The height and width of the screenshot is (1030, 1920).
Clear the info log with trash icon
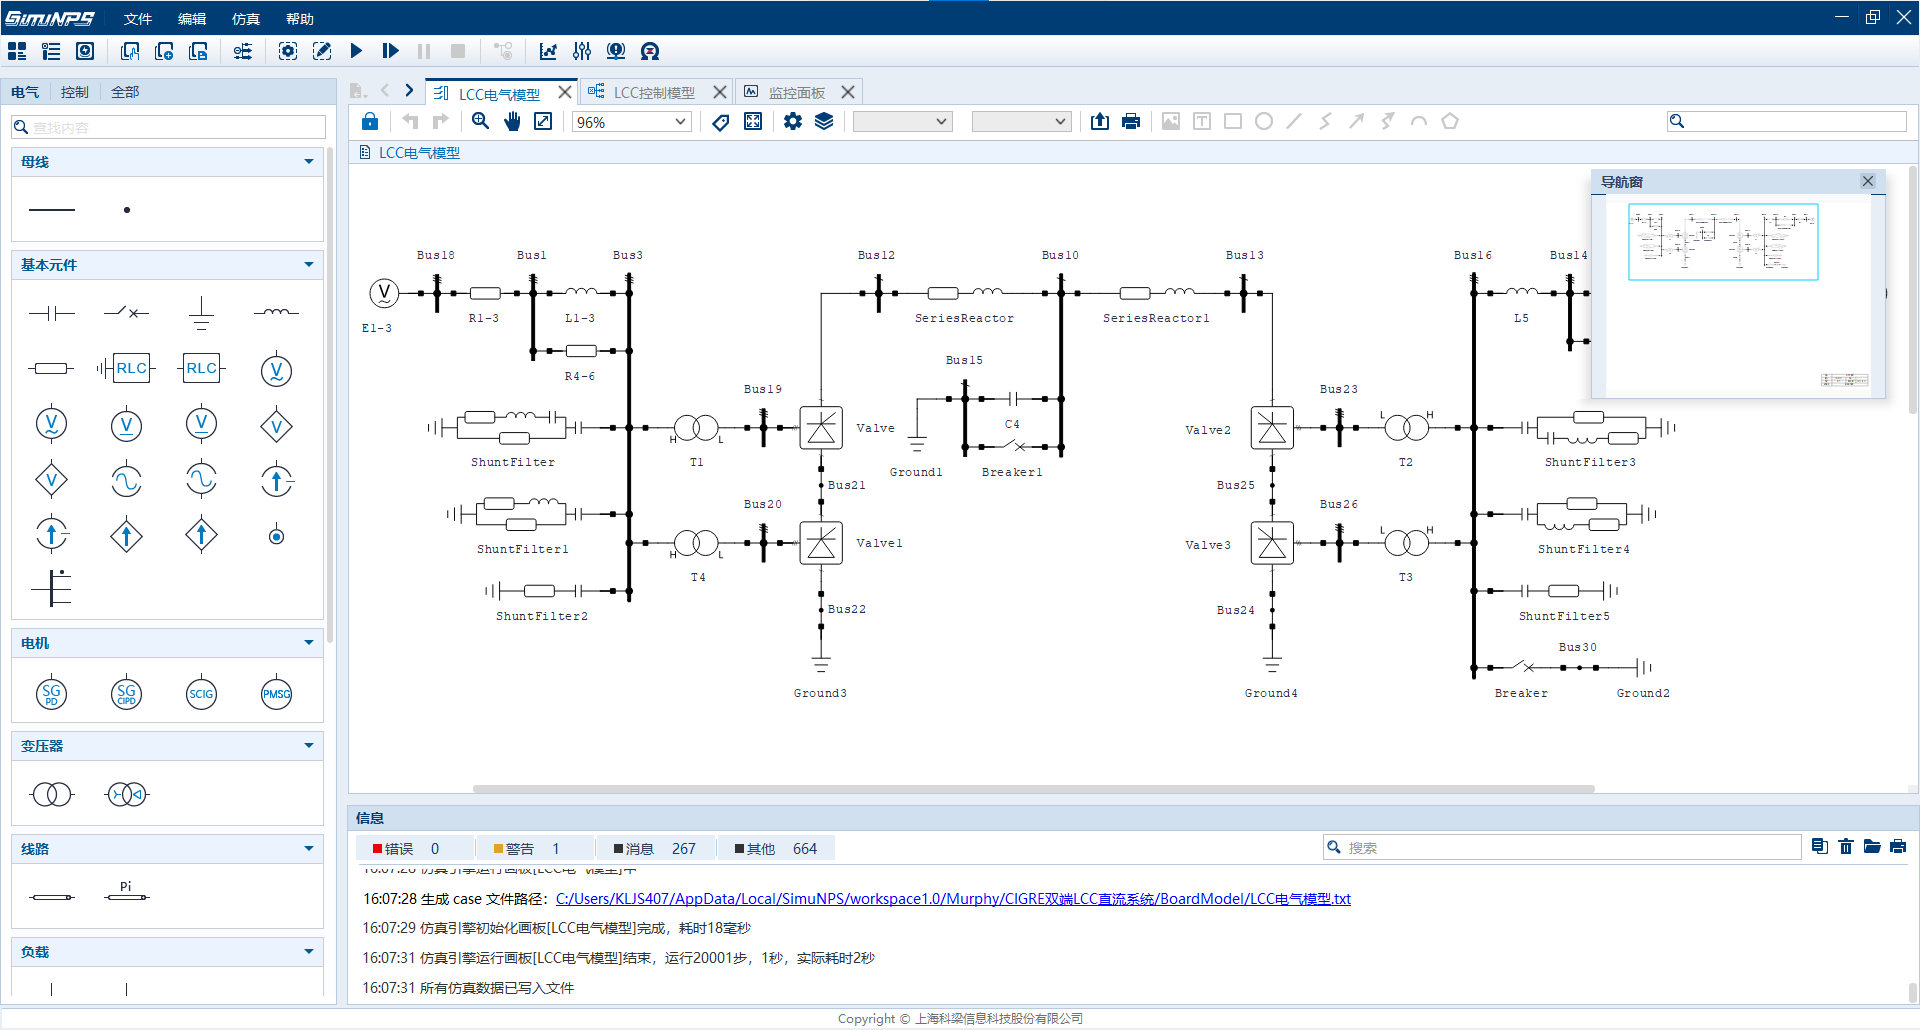pos(1846,847)
